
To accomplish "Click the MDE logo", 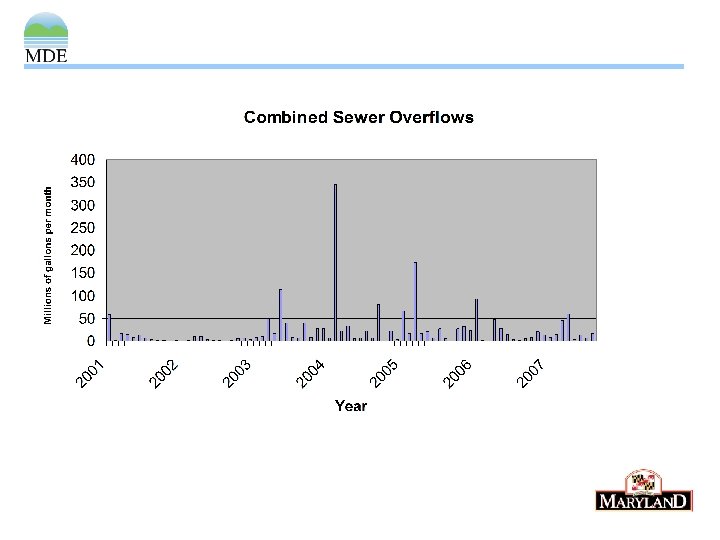I will point(46,38).
